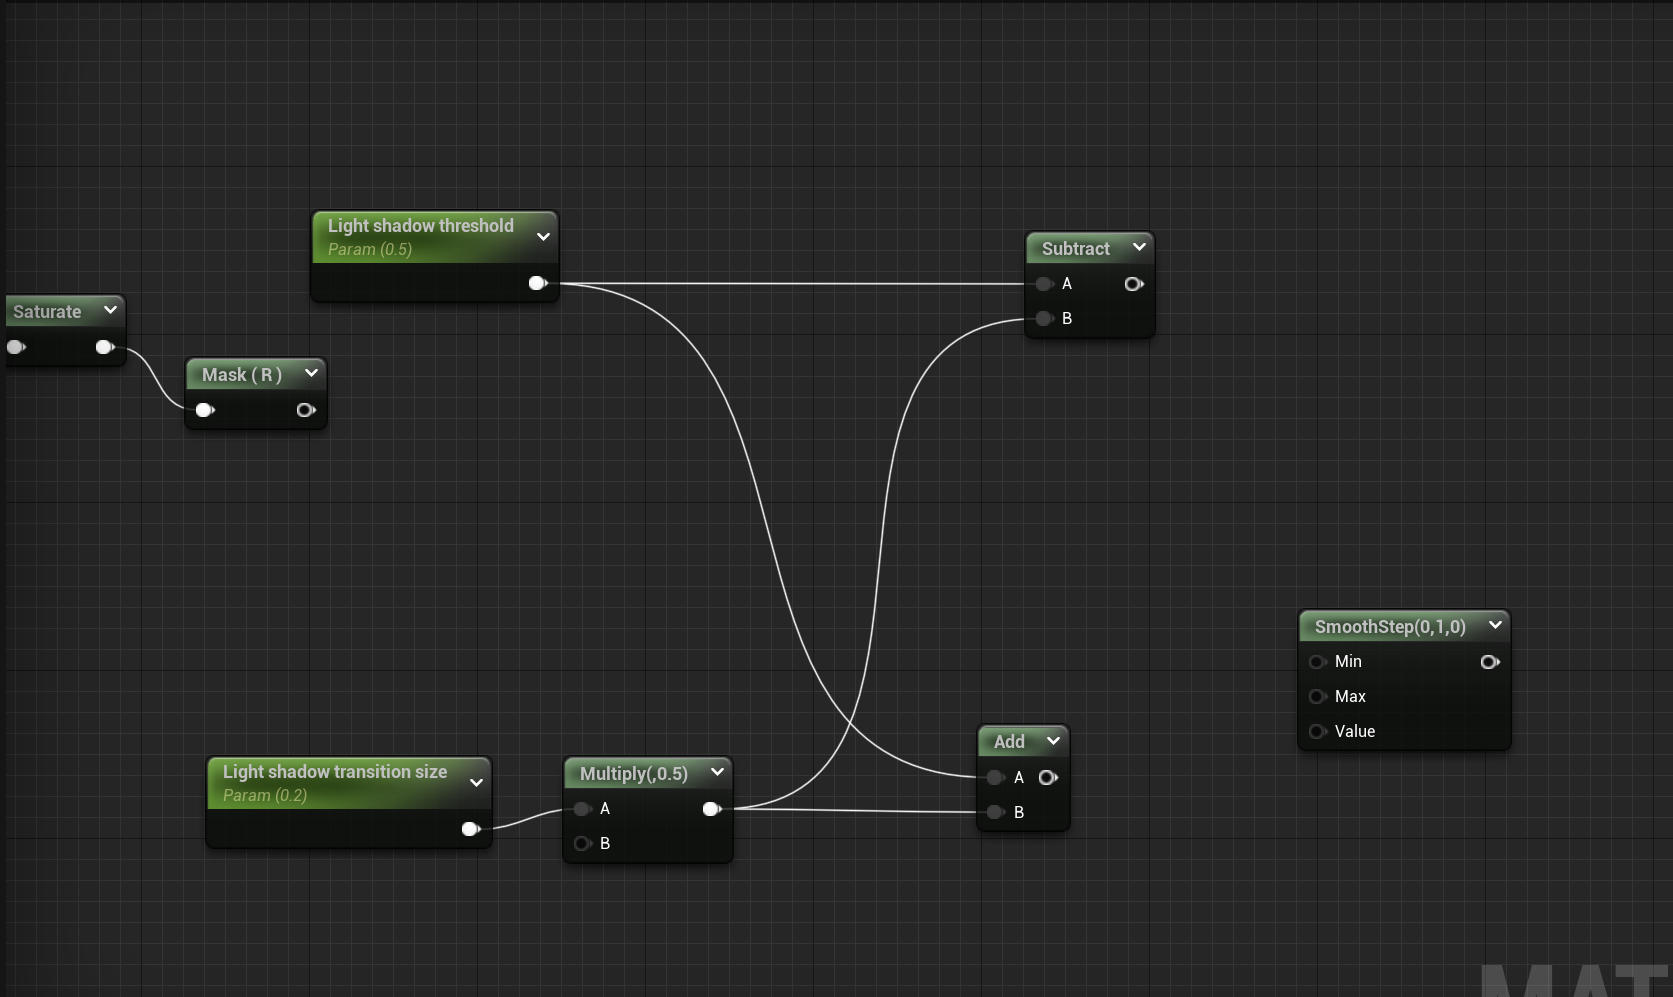Click the Mask (R) output pin
1673x997 pixels.
click(306, 410)
